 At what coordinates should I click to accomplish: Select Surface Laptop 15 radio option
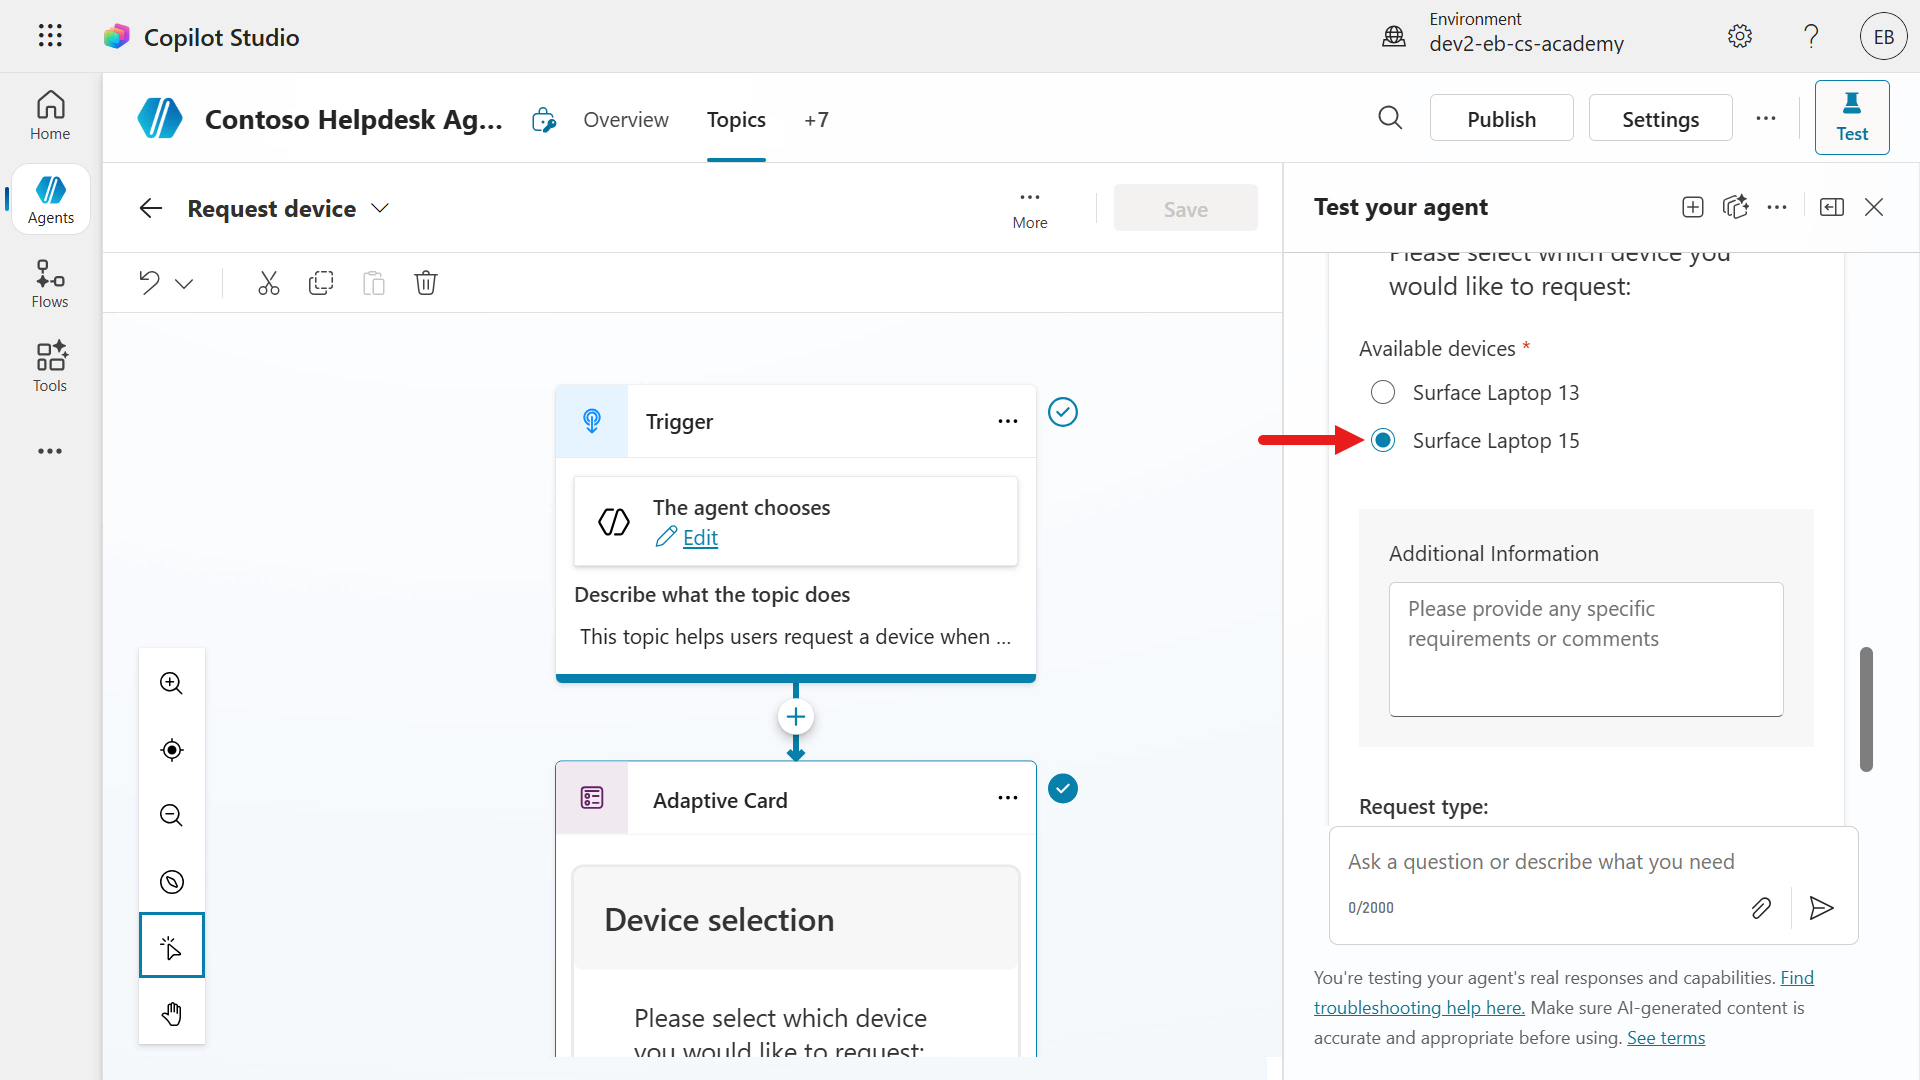tap(1383, 441)
